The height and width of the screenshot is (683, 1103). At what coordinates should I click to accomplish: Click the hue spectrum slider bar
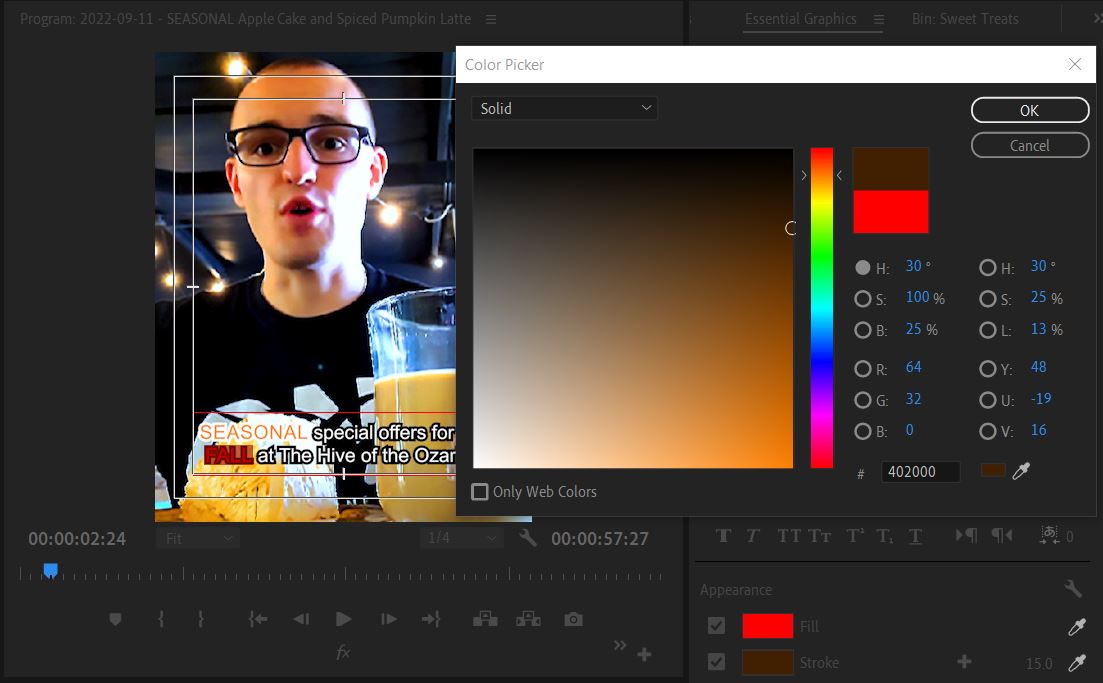click(822, 307)
